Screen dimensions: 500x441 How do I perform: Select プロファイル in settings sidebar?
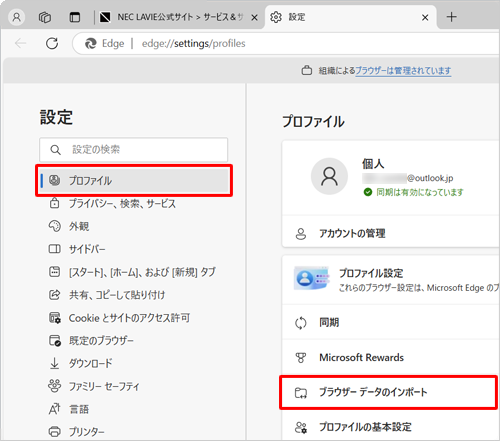[x=134, y=180]
